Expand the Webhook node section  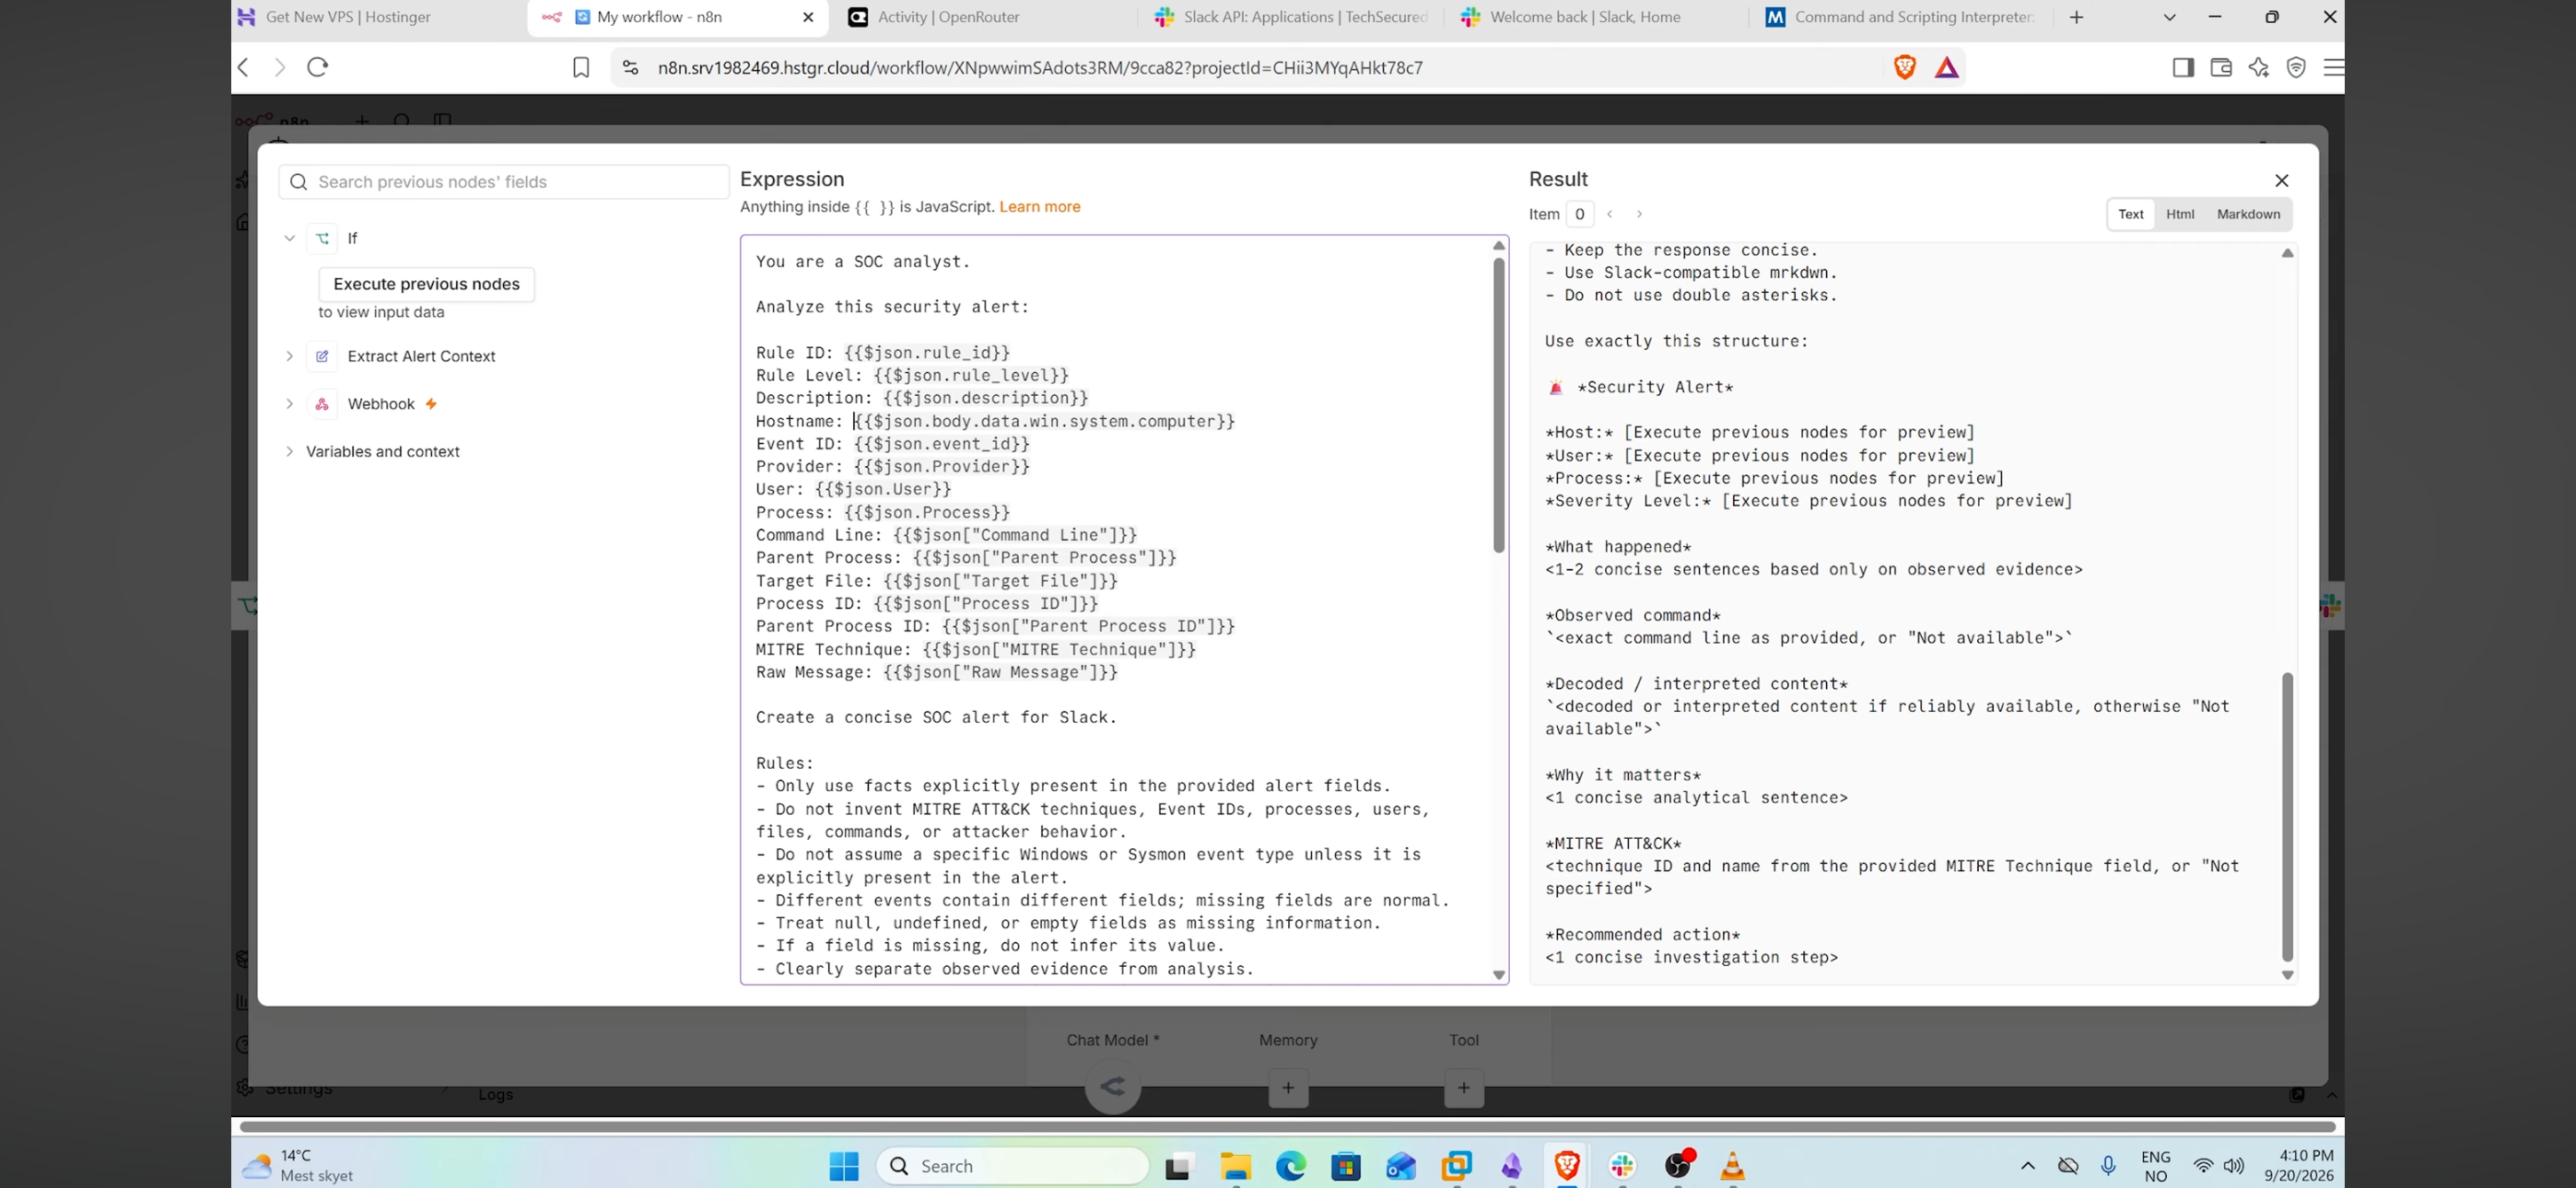pos(289,404)
